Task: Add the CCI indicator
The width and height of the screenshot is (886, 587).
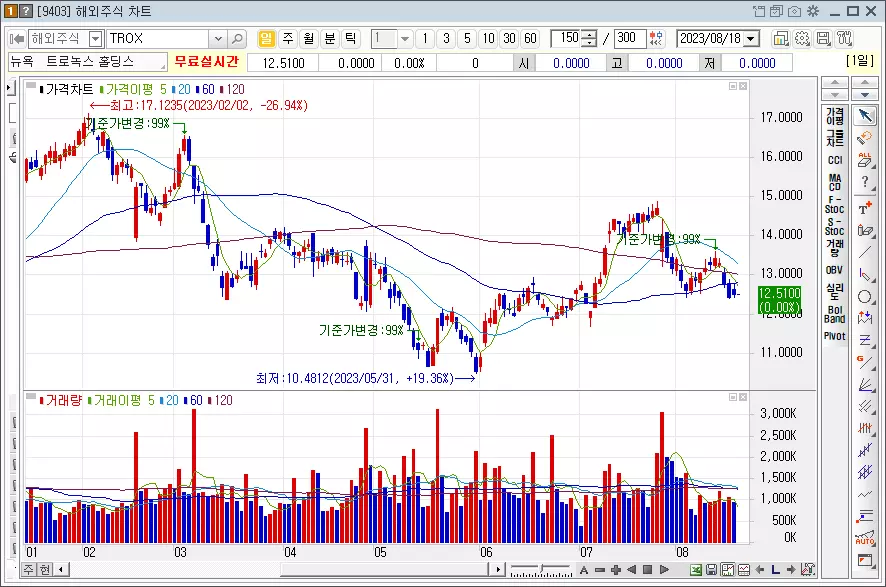Action: pos(835,160)
